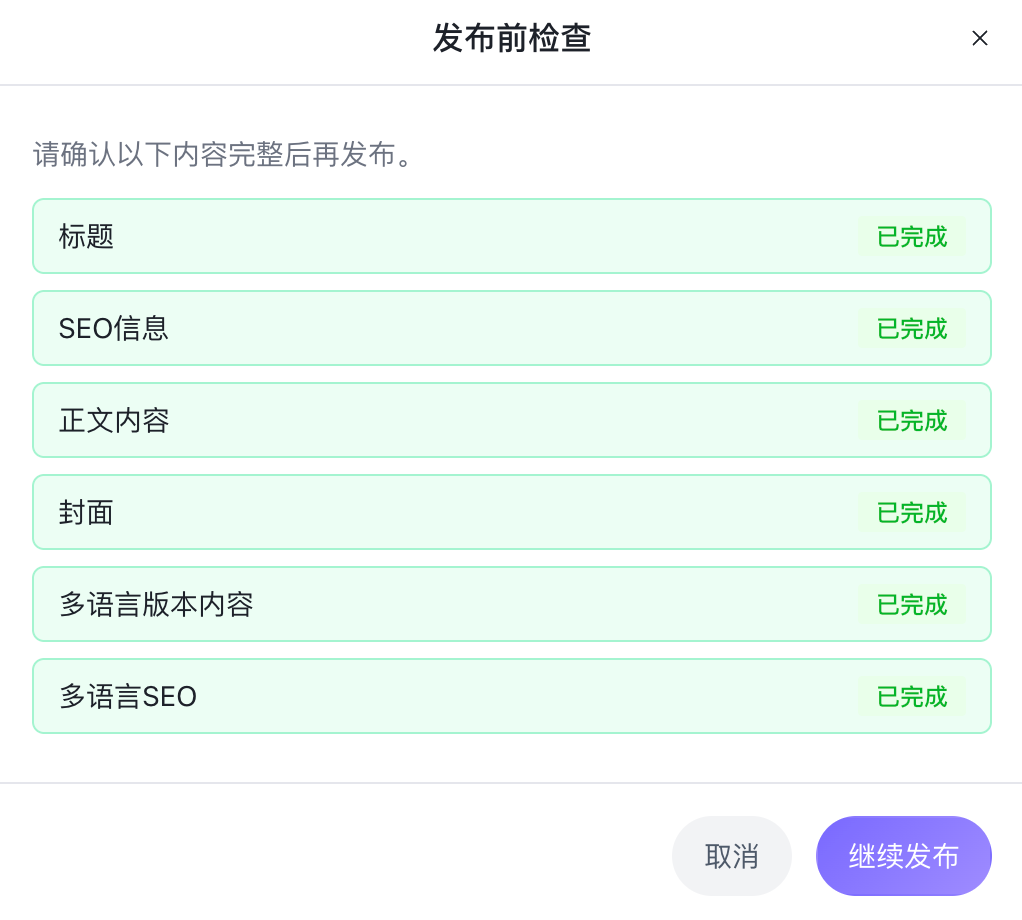The height and width of the screenshot is (920, 1022).
Task: Click the empty middle of the 多语言SEO row
Action: pyautogui.click(x=520, y=697)
